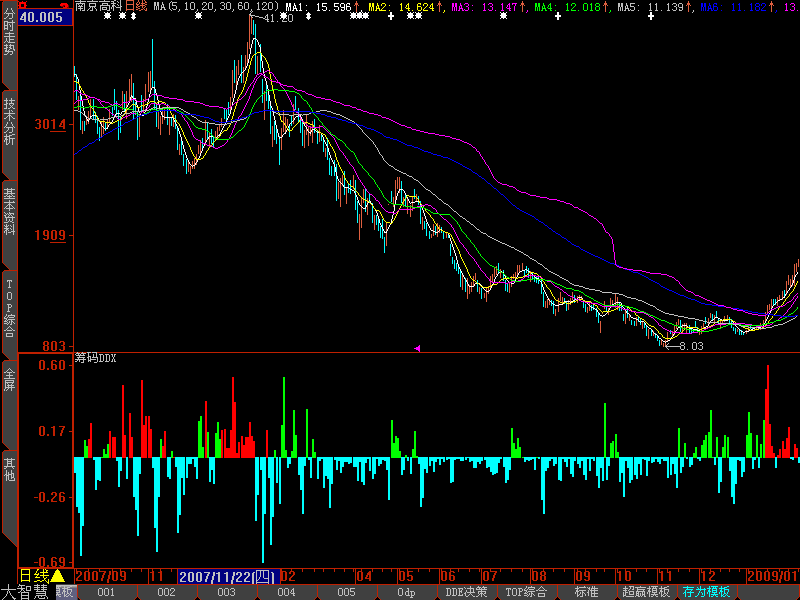Select the TOP综合 side tab
800x600 pixels.
pyautogui.click(x=9, y=307)
